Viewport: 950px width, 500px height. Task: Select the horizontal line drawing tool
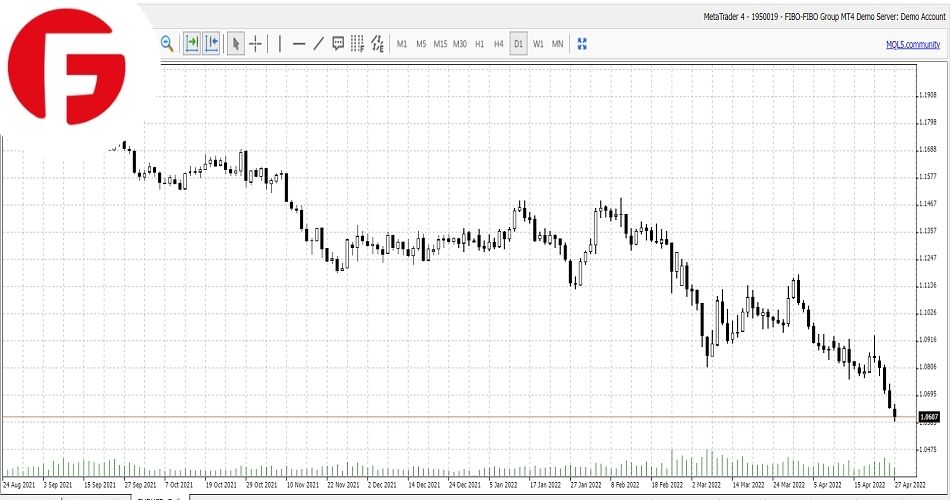(x=299, y=43)
